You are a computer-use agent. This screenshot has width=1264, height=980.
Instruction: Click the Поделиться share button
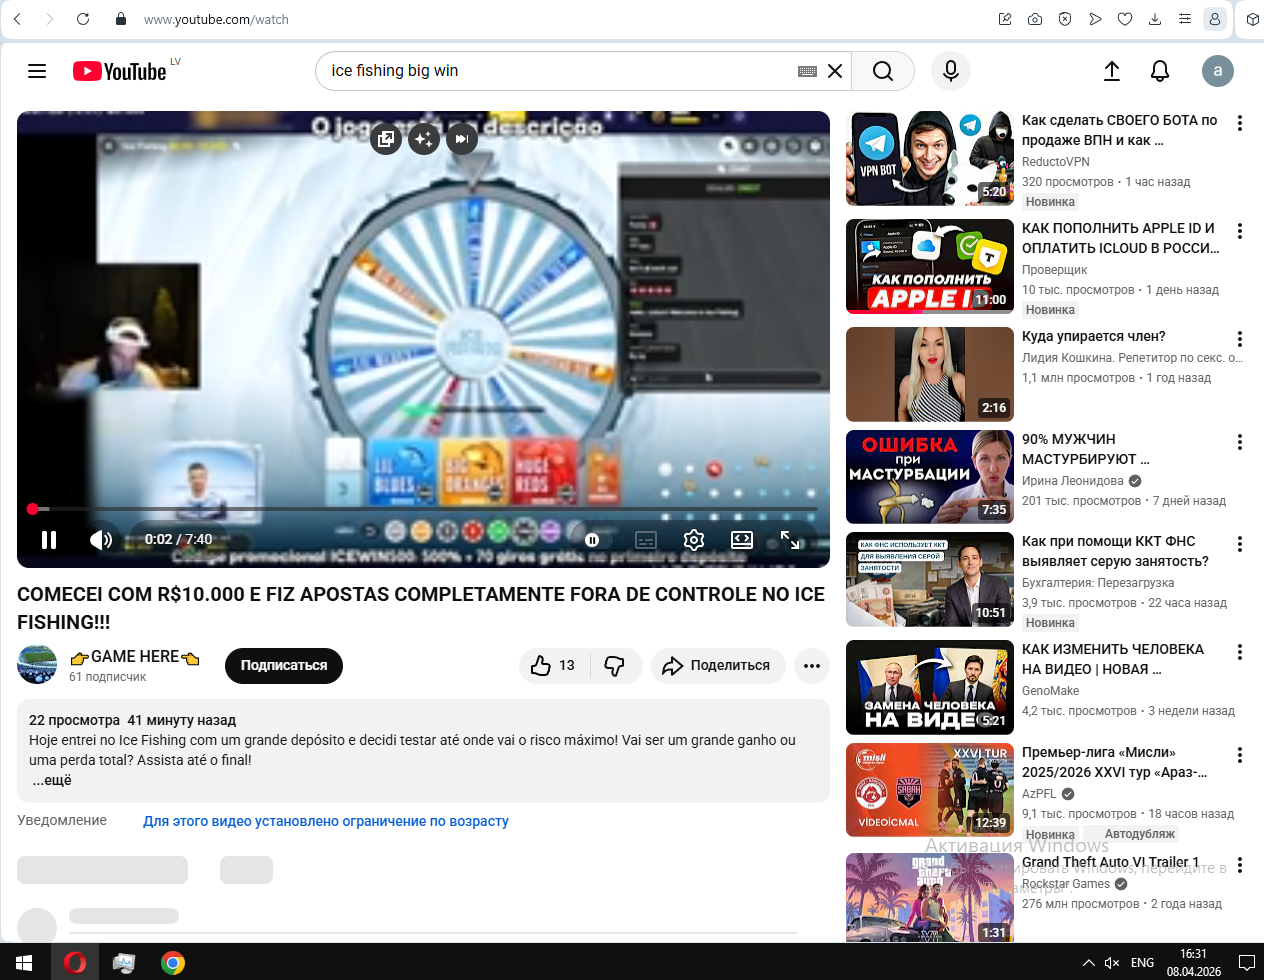[716, 666]
